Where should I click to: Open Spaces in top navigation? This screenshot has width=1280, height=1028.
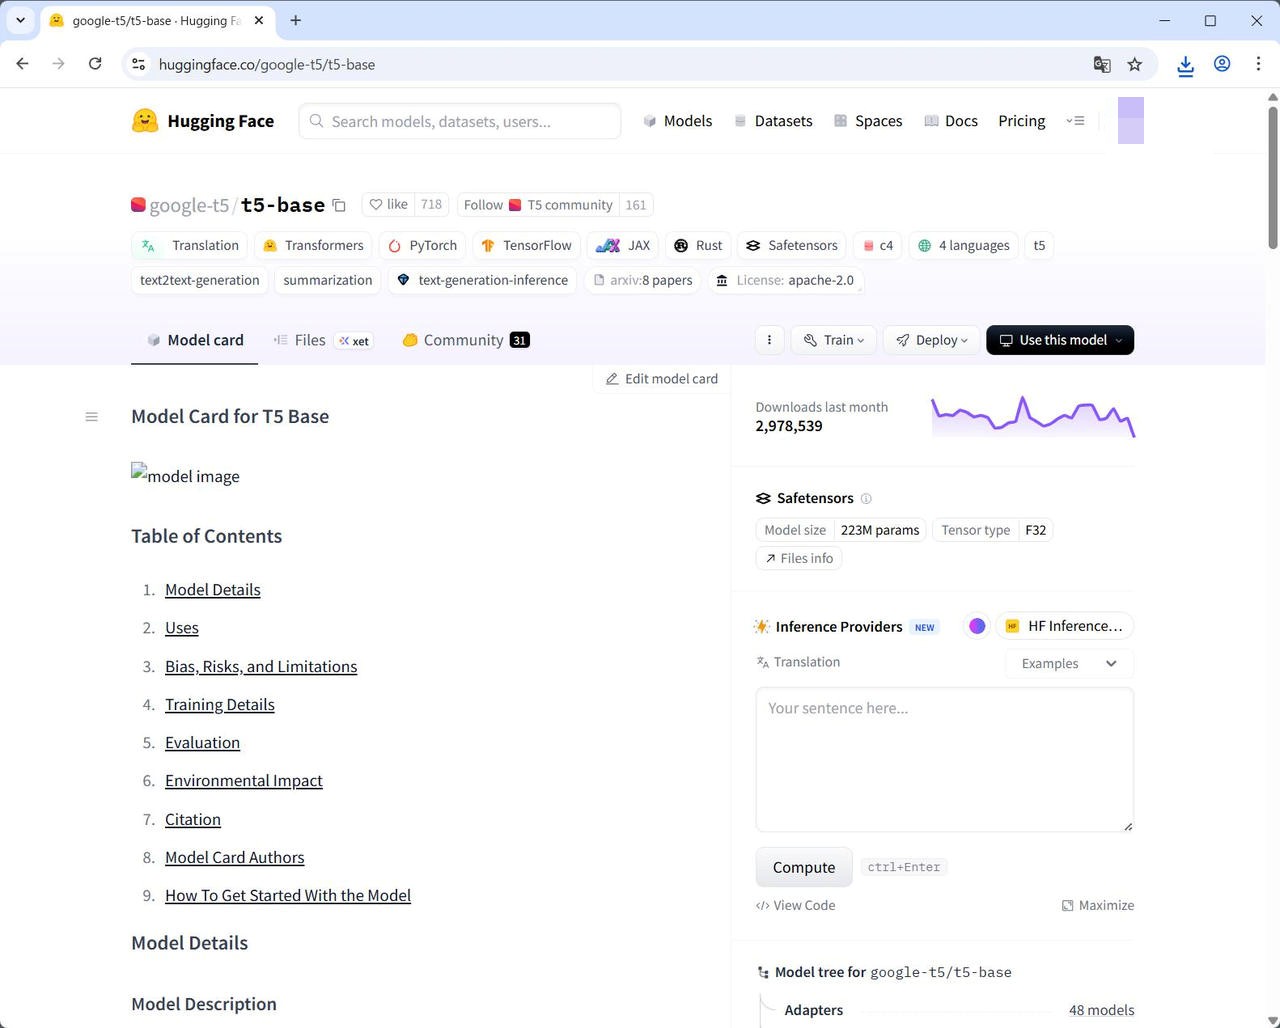click(x=867, y=121)
